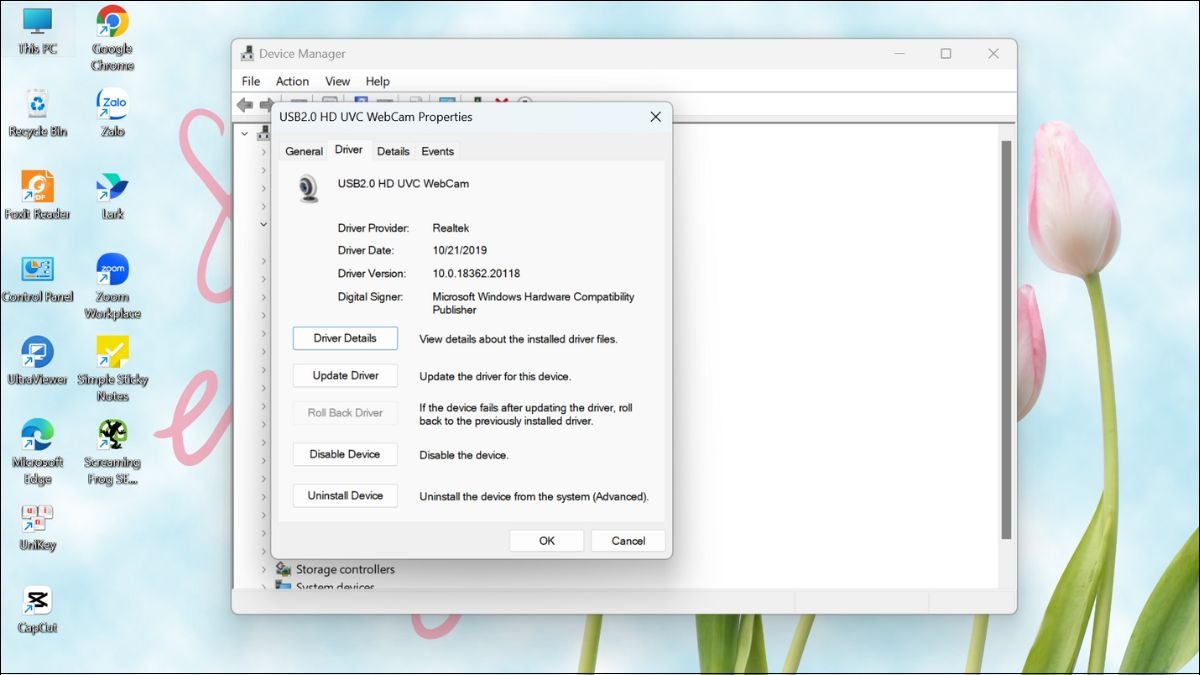Viewport: 1200px width, 675px height.
Task: Select the Screaming Frog desktop shortcut
Action: 112,453
